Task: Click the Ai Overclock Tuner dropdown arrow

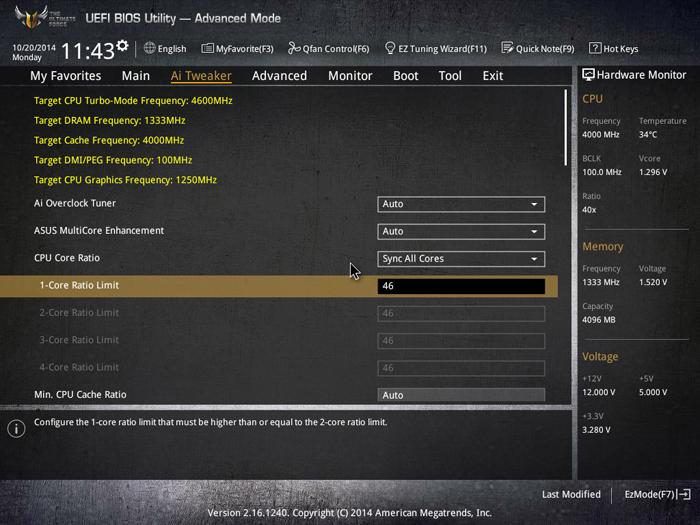Action: 534,204
